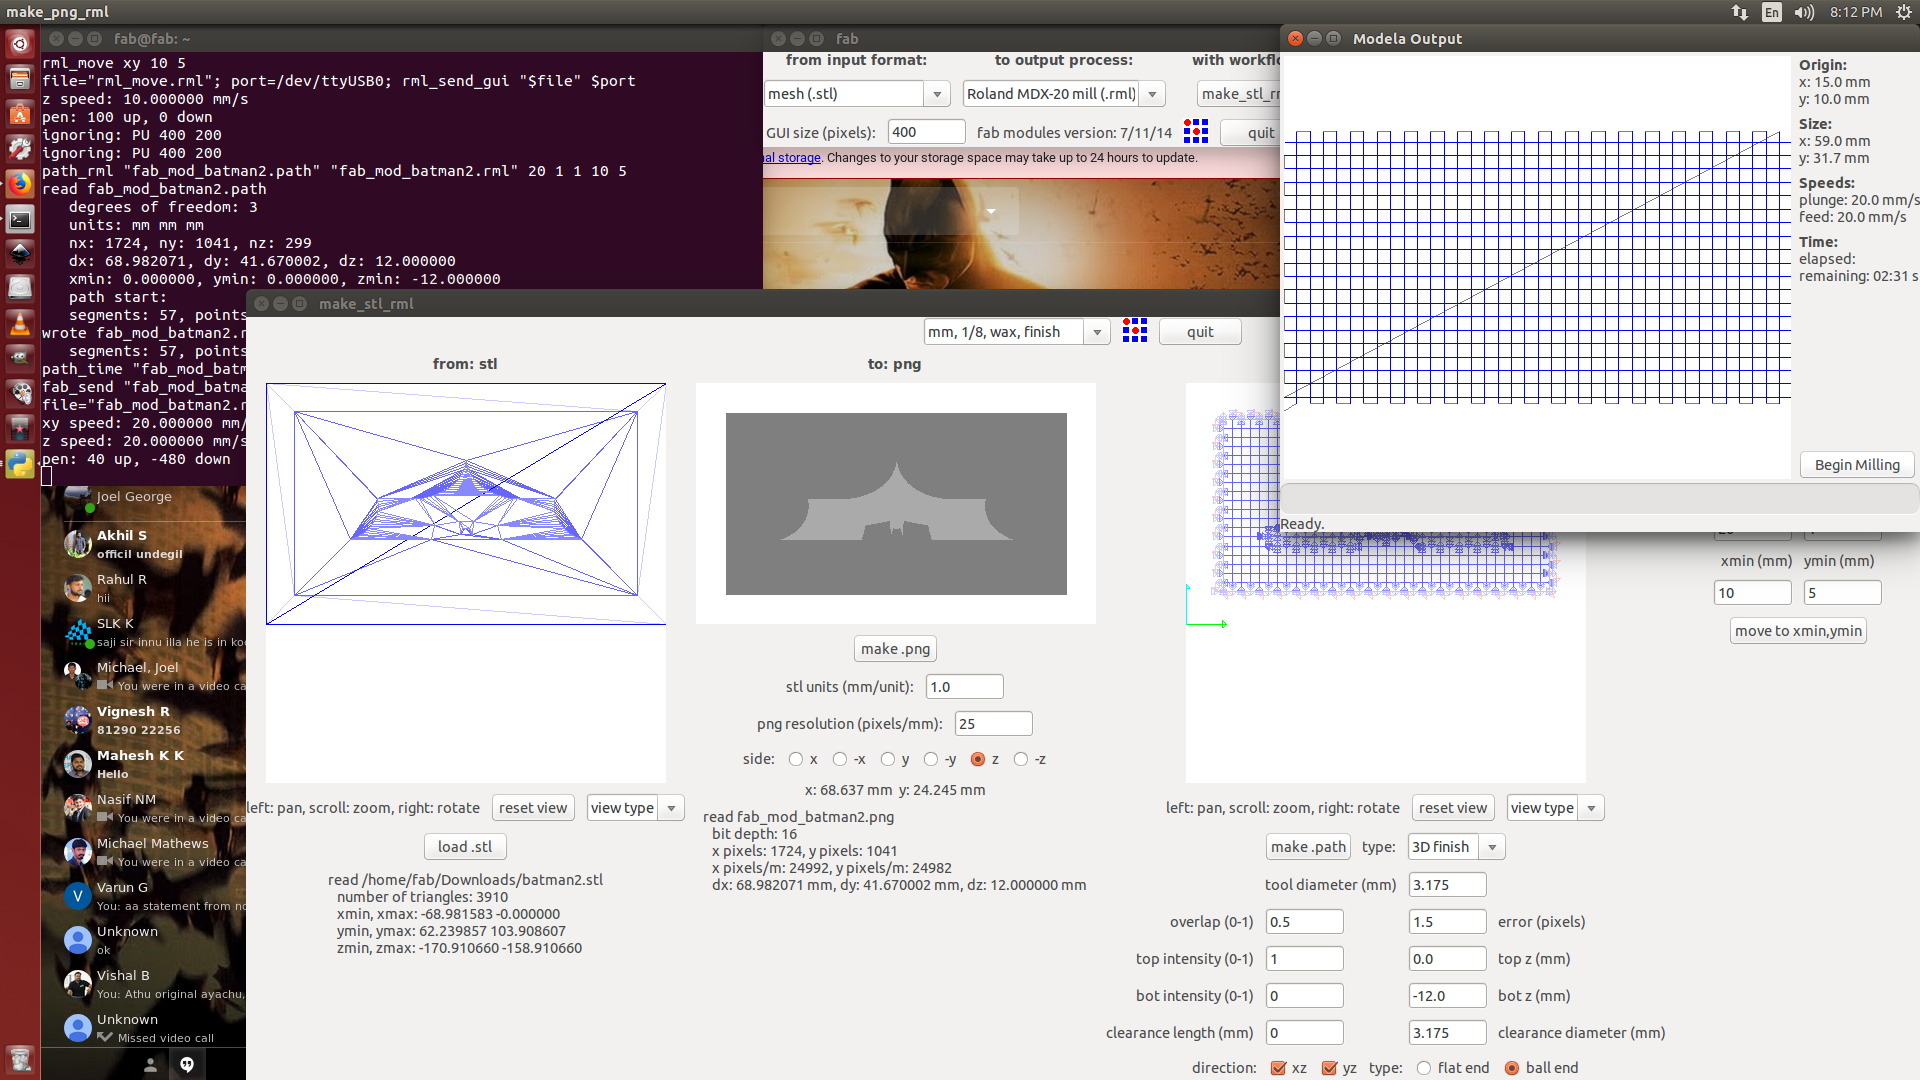Open Ubuntu Software Center icon
Image resolution: width=1920 pixels, height=1080 pixels.
(x=19, y=114)
